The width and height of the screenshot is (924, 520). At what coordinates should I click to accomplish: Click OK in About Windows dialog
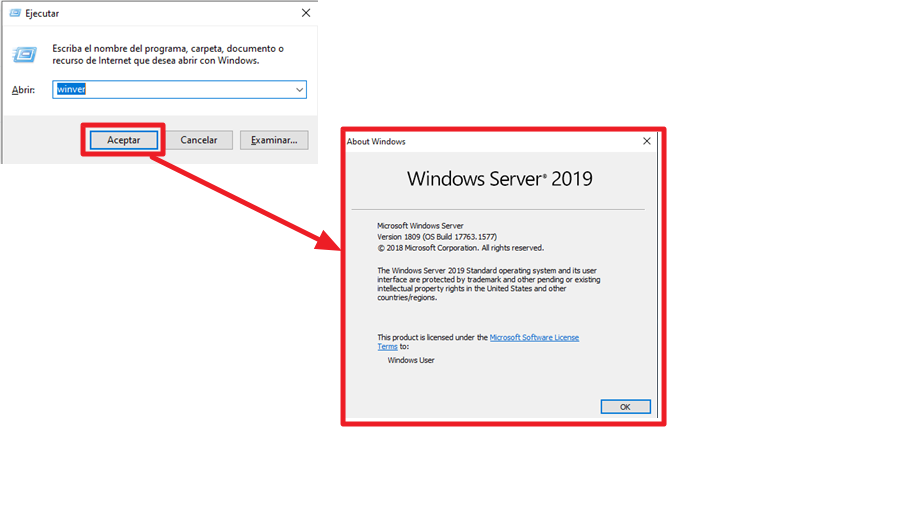click(625, 407)
